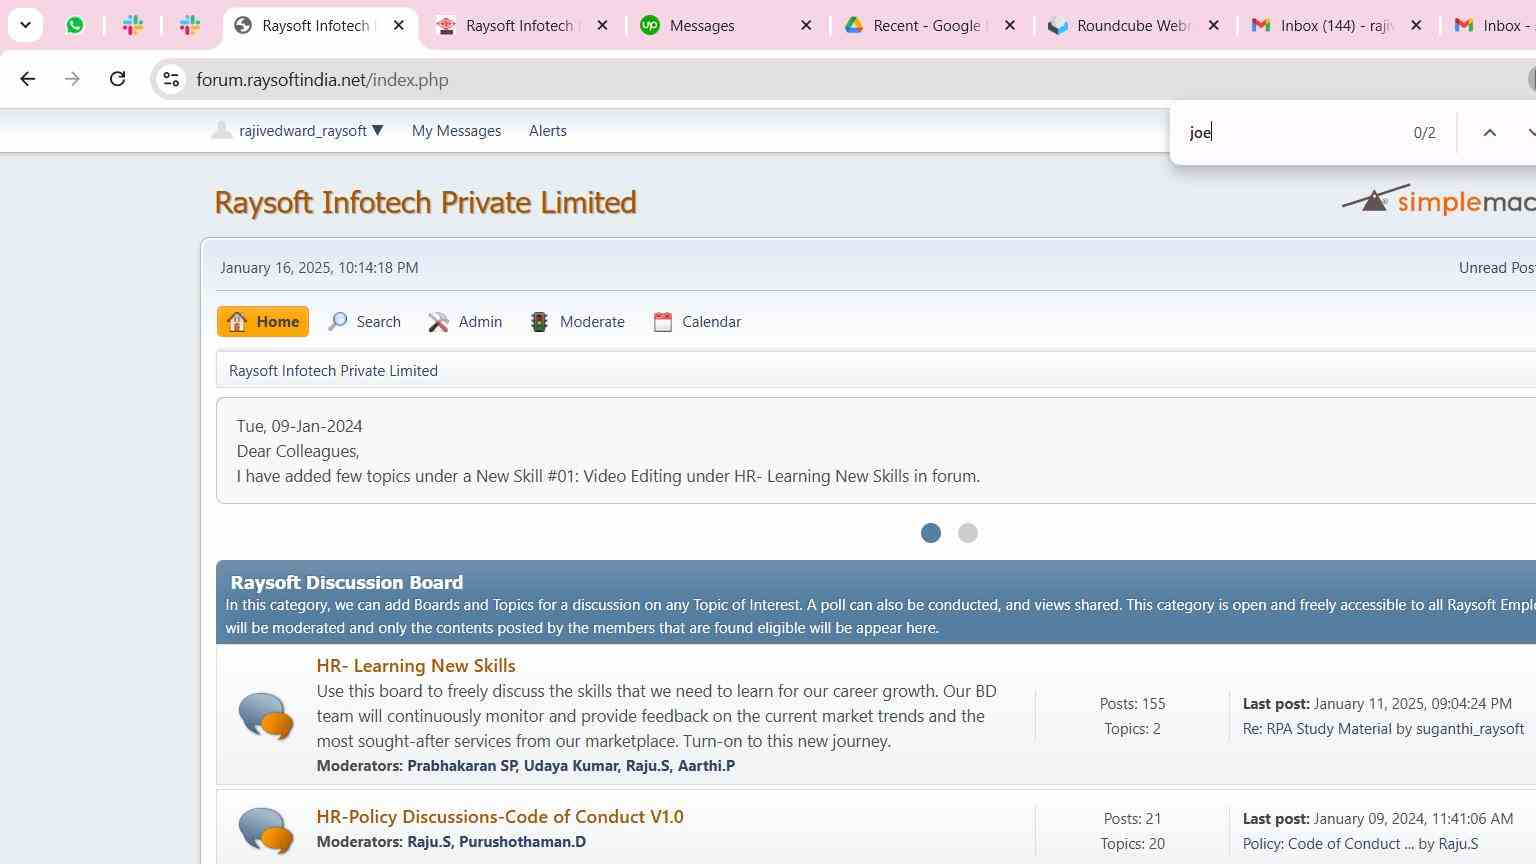Open the Moderate menu

click(x=578, y=322)
